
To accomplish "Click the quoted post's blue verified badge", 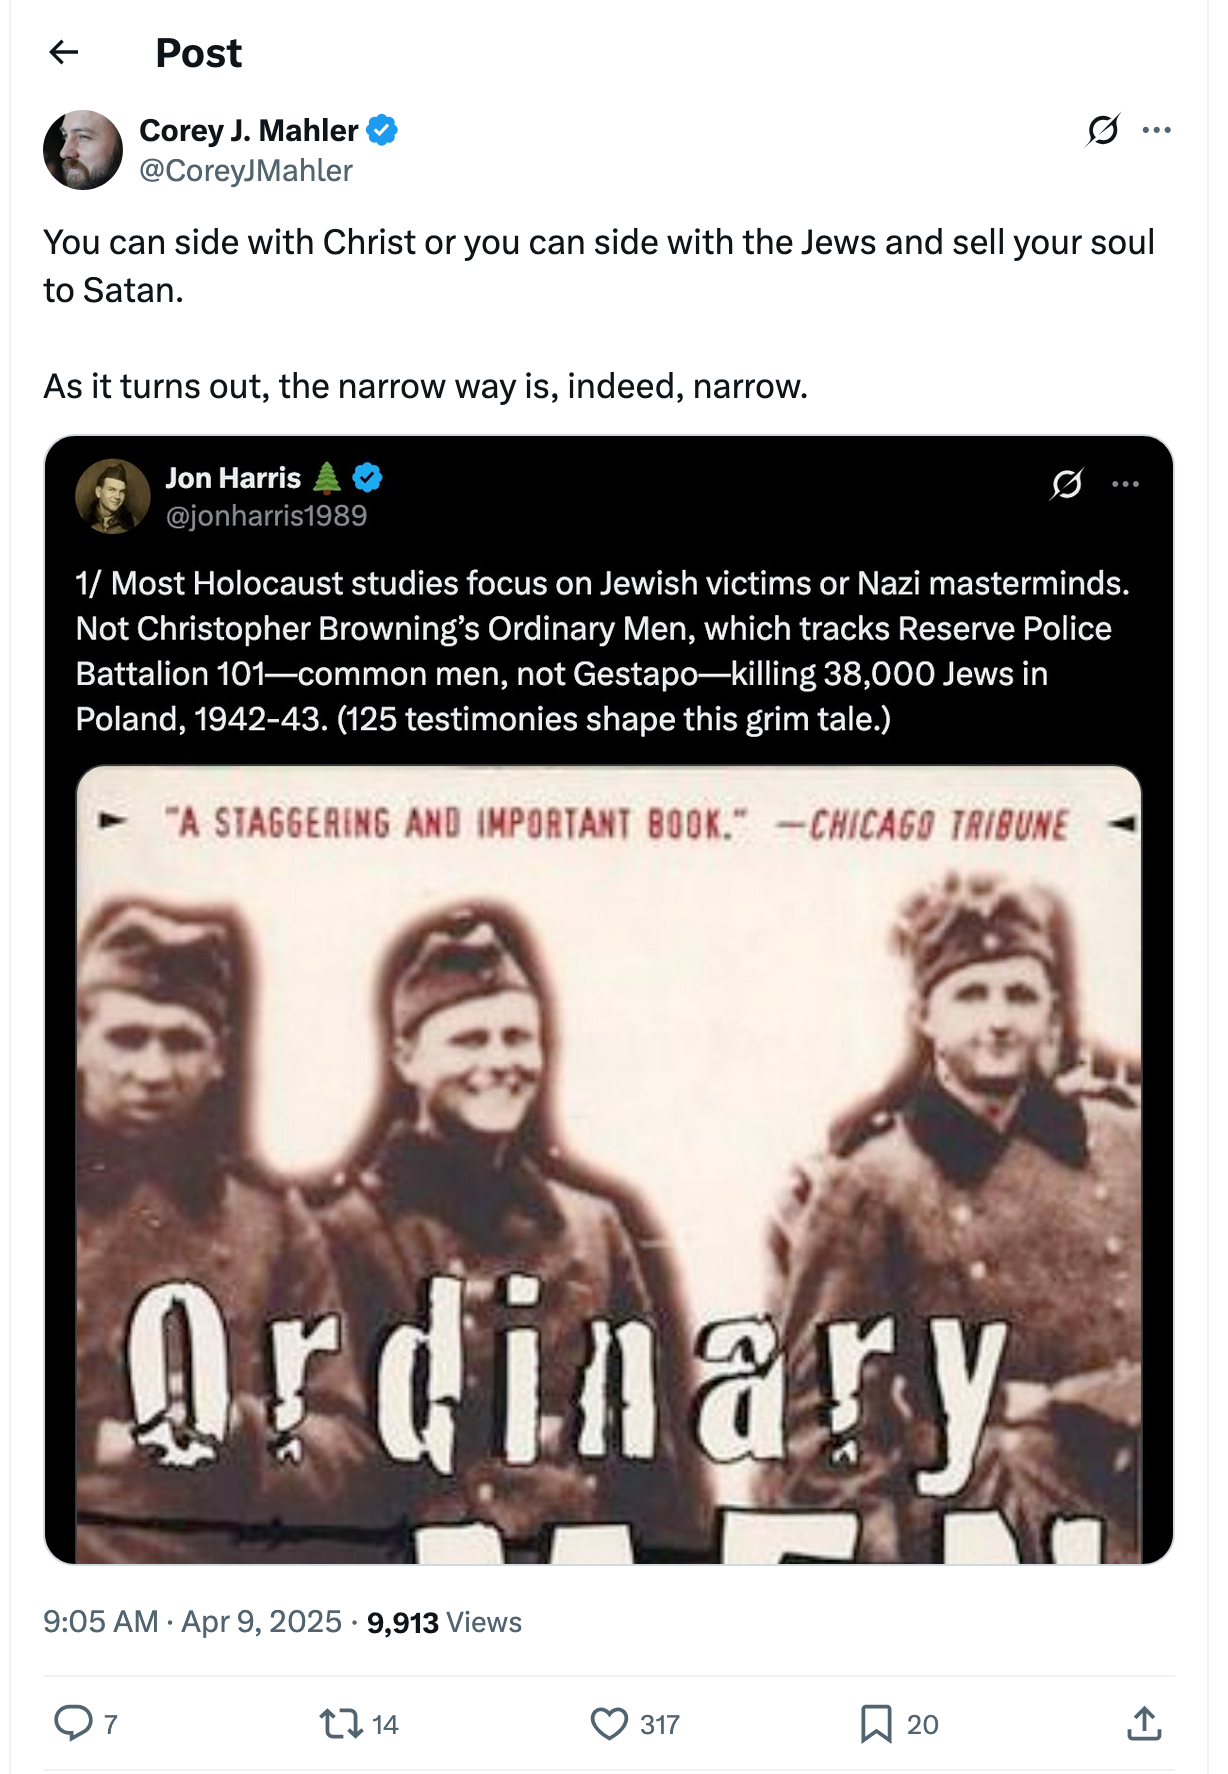I will point(368,478).
